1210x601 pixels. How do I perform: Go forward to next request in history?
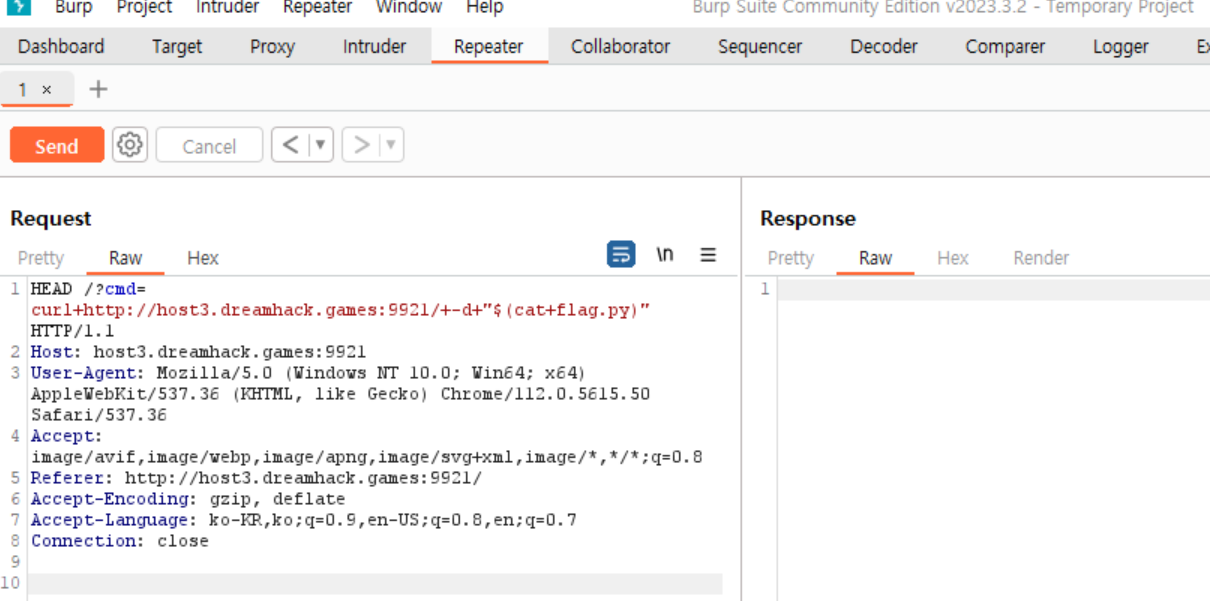pyautogui.click(x=361, y=145)
